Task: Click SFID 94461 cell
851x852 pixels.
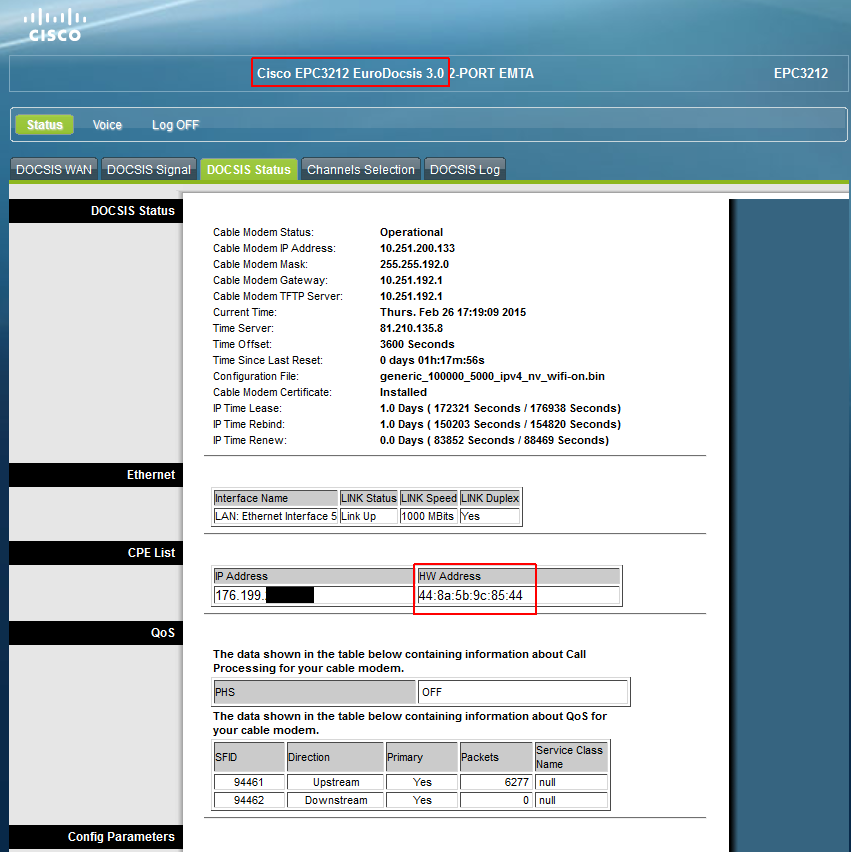Action: pyautogui.click(x=249, y=782)
